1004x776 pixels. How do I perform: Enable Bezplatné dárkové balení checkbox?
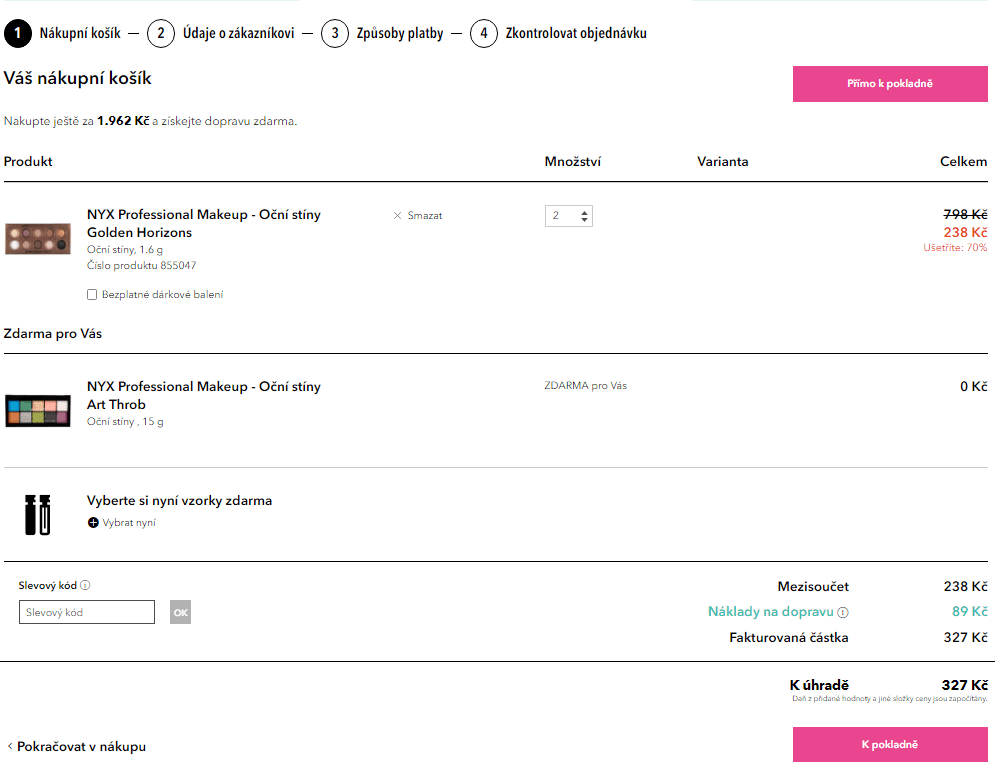coord(92,295)
